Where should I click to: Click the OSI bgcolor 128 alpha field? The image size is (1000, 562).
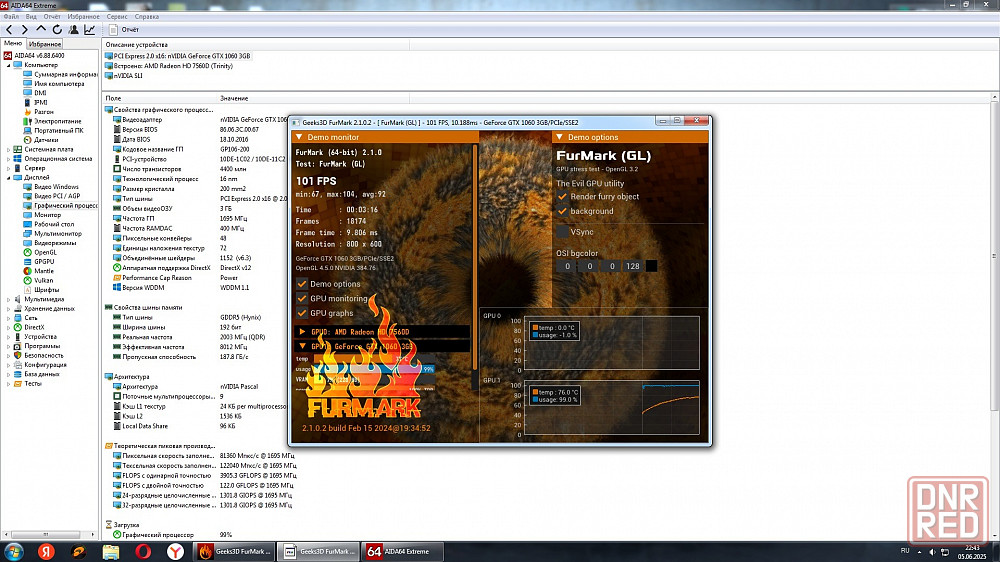point(633,266)
